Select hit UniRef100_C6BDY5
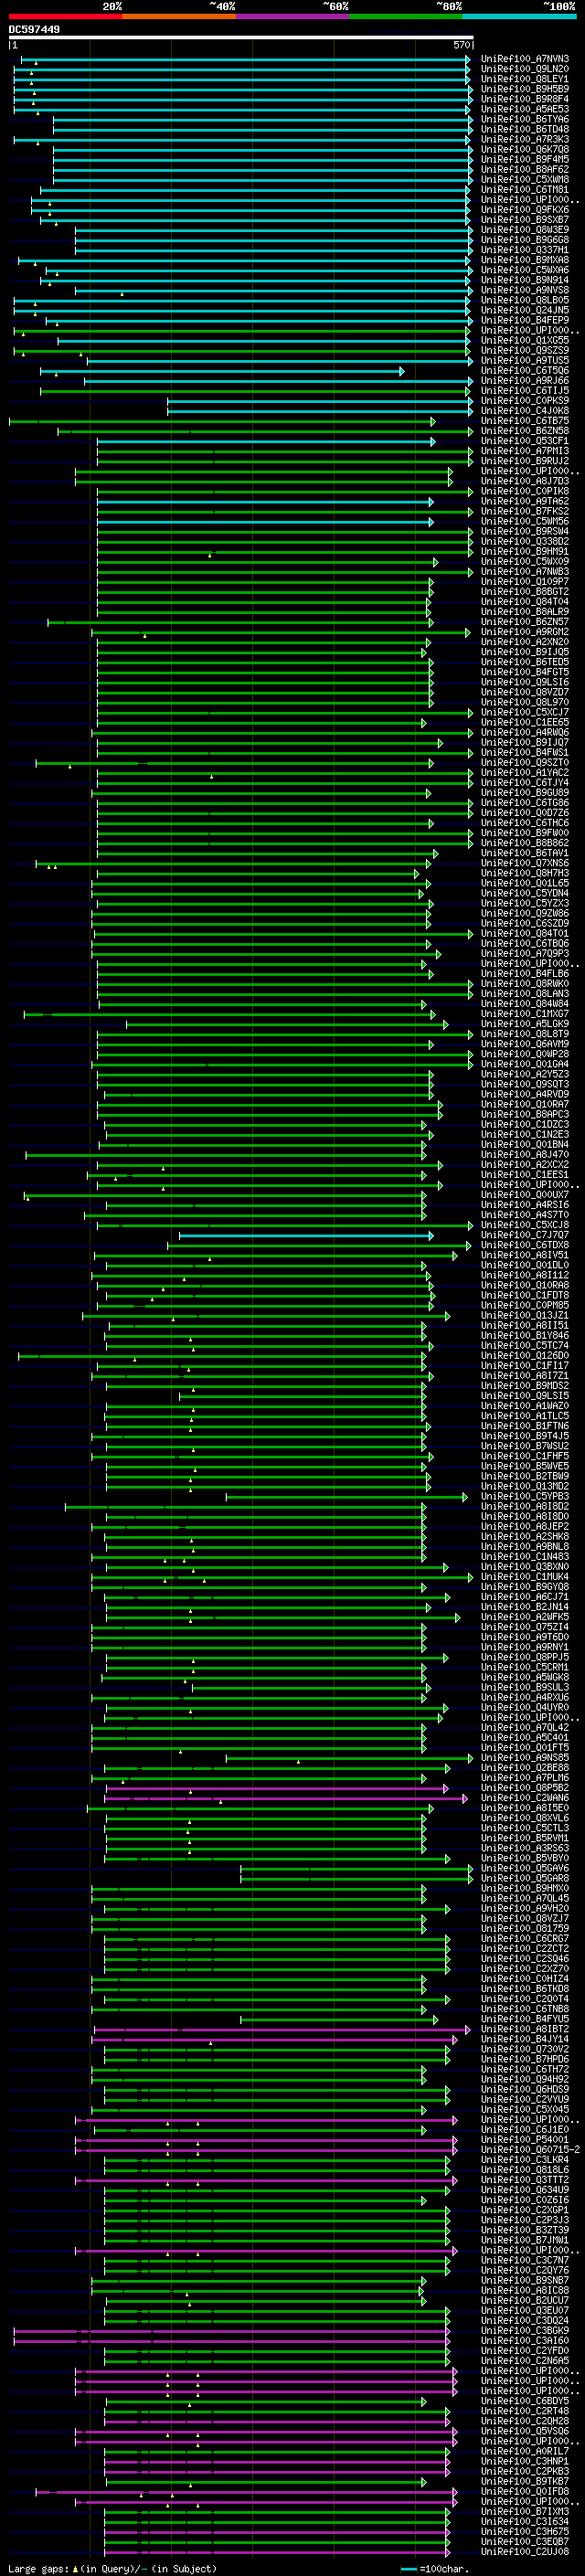Image resolution: width=585 pixels, height=2576 pixels. (x=525, y=2401)
